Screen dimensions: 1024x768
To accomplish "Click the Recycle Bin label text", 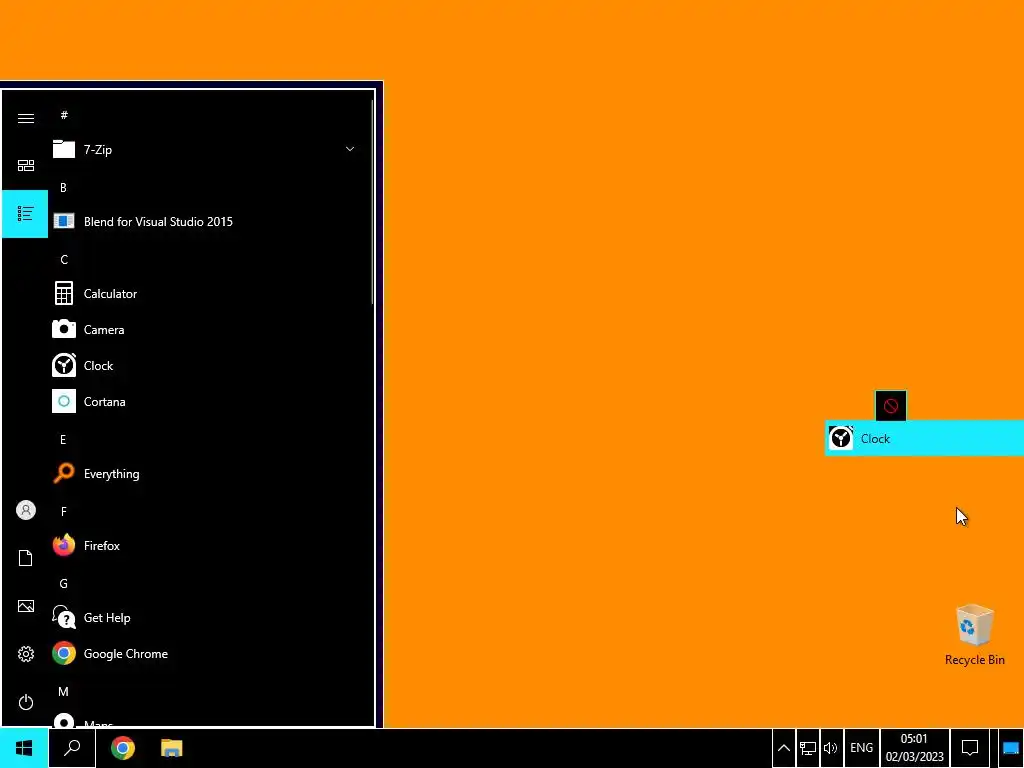I will 974,660.
